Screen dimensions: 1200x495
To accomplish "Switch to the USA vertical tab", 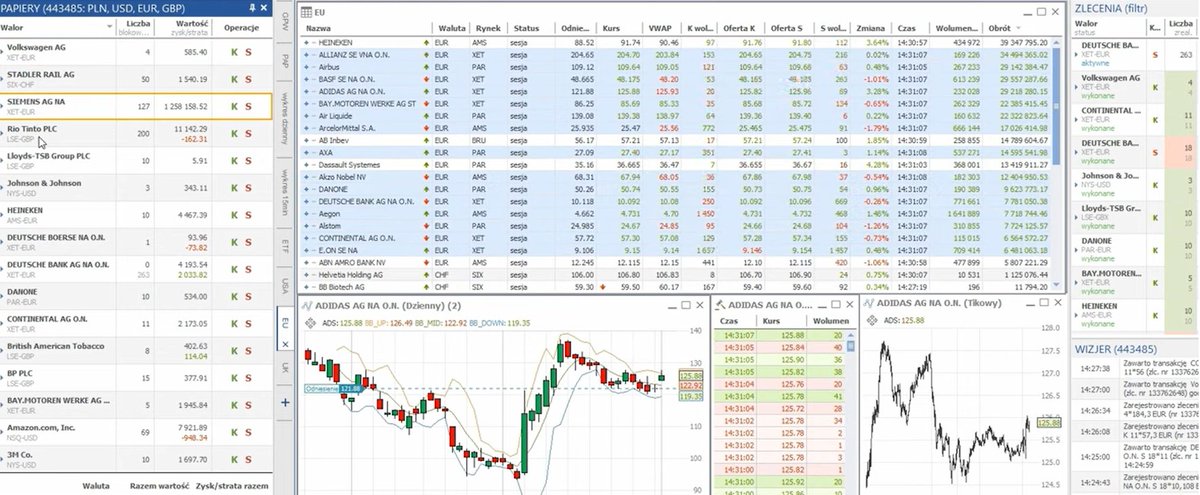I will [286, 285].
